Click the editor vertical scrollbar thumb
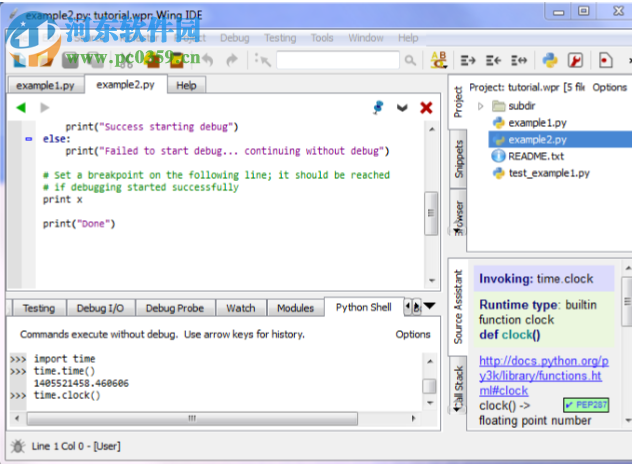Viewport: 632px width, 464px height. [431, 213]
